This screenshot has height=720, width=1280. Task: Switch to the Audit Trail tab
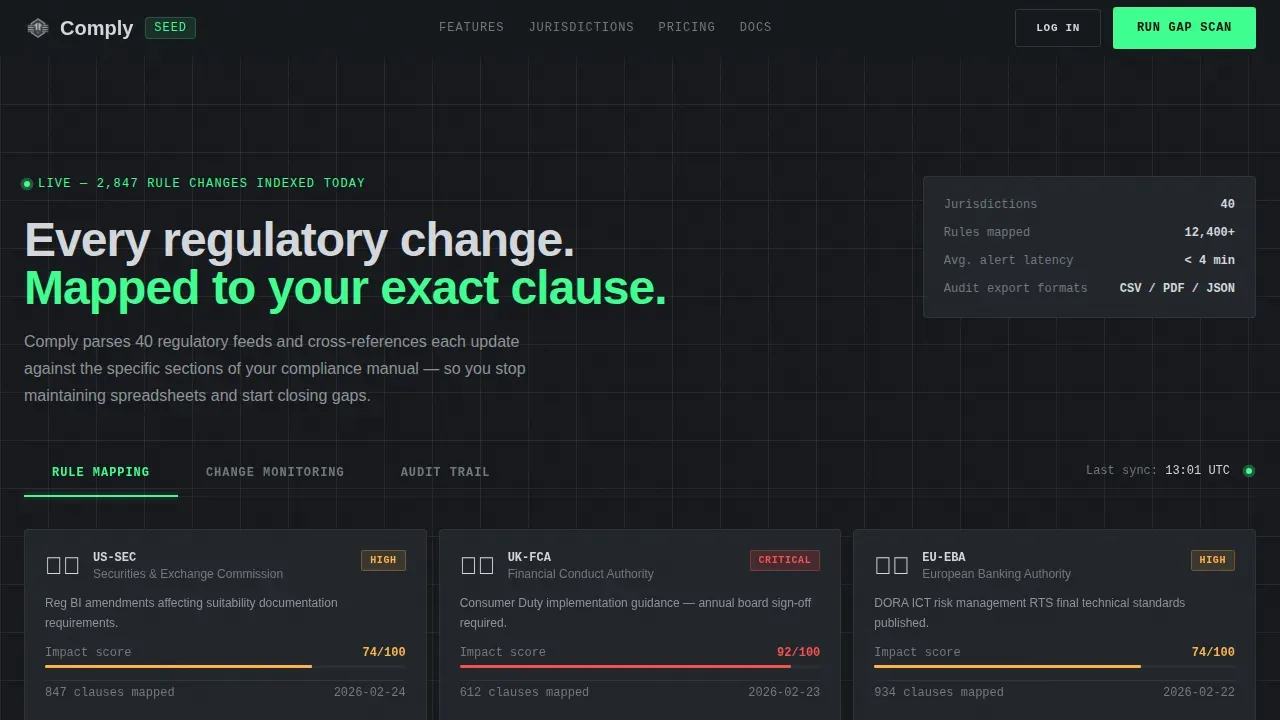click(x=445, y=472)
